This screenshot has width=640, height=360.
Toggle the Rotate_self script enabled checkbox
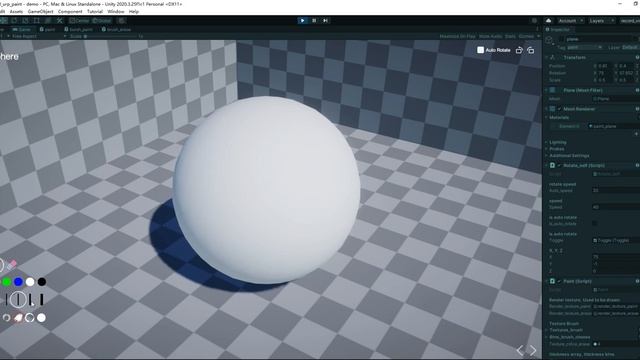pyautogui.click(x=560, y=166)
